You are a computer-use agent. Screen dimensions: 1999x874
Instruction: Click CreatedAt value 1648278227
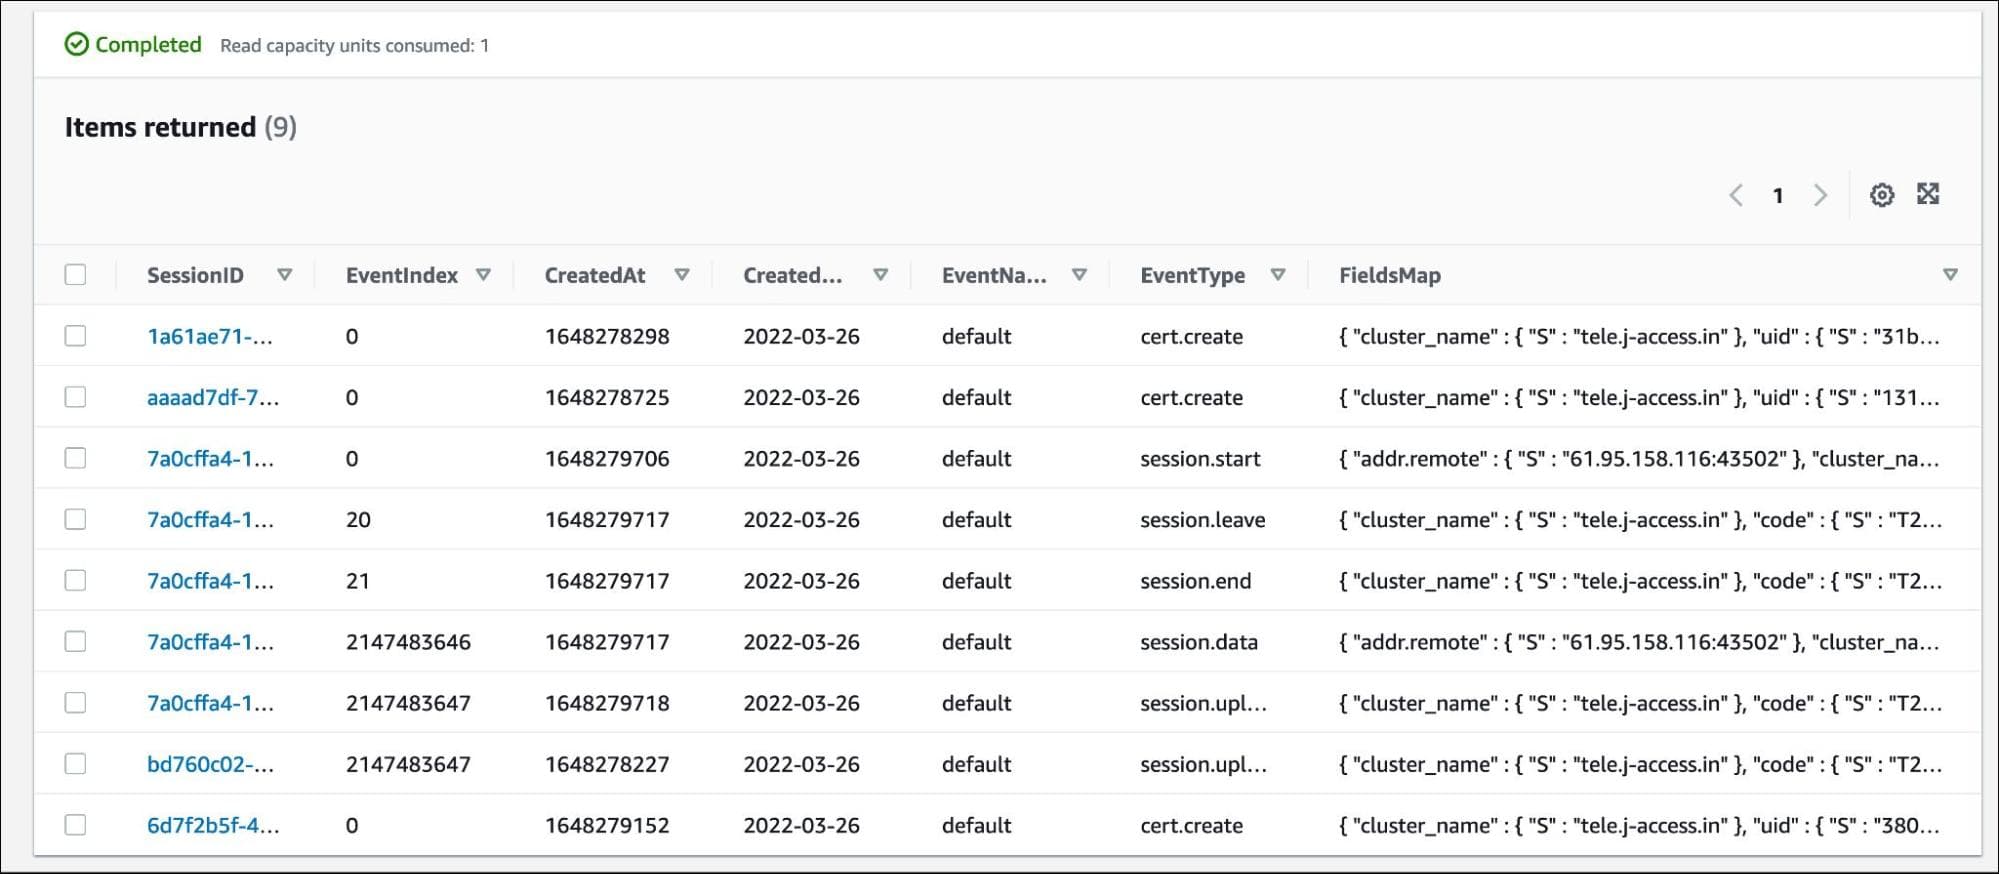tap(607, 765)
